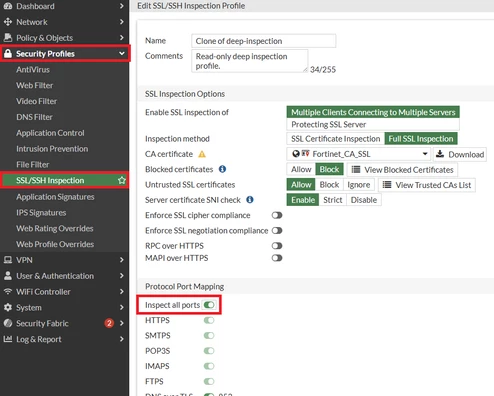
Task: Download the CA certificate
Action: (x=460, y=154)
